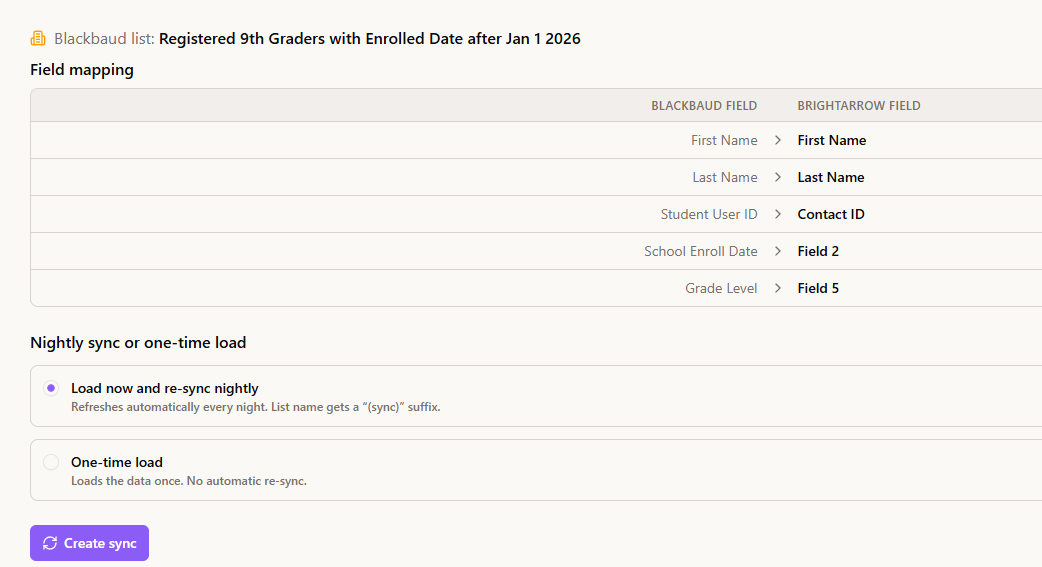
Task: Select the Load now and re-sync nightly radio
Action: (x=51, y=388)
